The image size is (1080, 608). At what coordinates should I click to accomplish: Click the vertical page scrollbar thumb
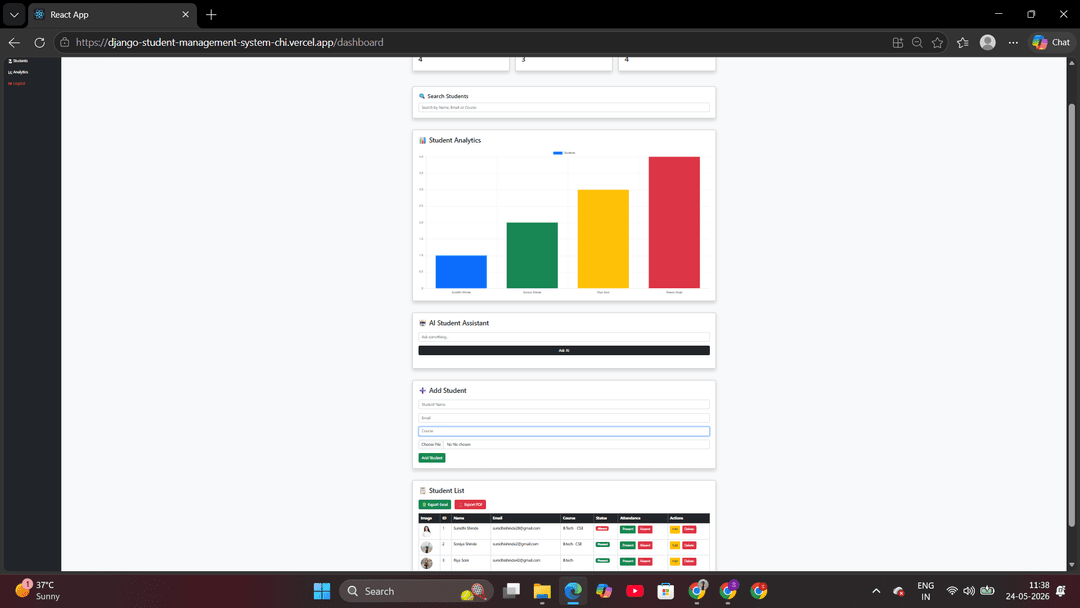click(1071, 315)
